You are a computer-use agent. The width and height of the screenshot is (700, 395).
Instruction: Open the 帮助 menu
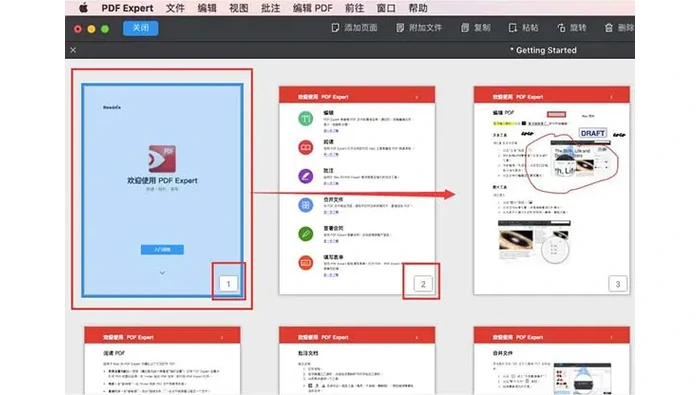(x=418, y=8)
